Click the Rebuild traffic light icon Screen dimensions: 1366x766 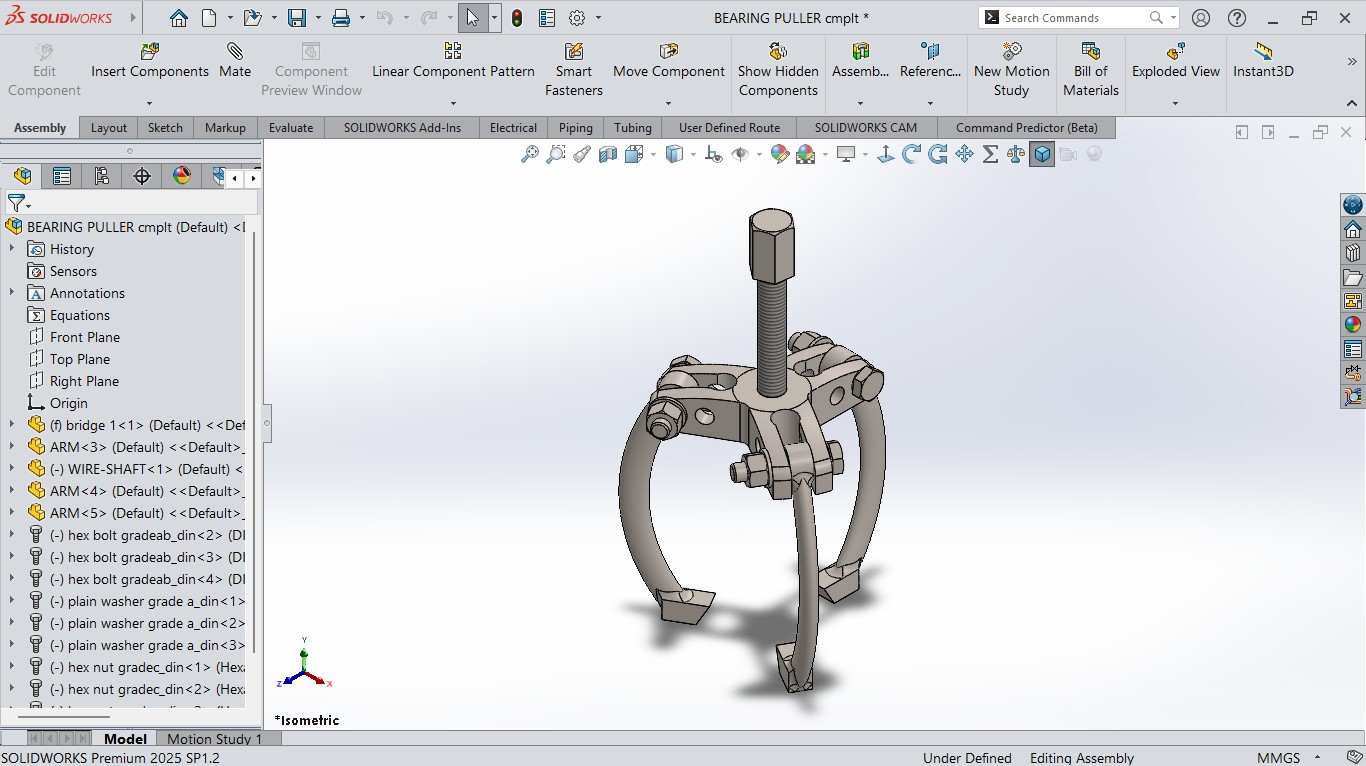tap(517, 18)
